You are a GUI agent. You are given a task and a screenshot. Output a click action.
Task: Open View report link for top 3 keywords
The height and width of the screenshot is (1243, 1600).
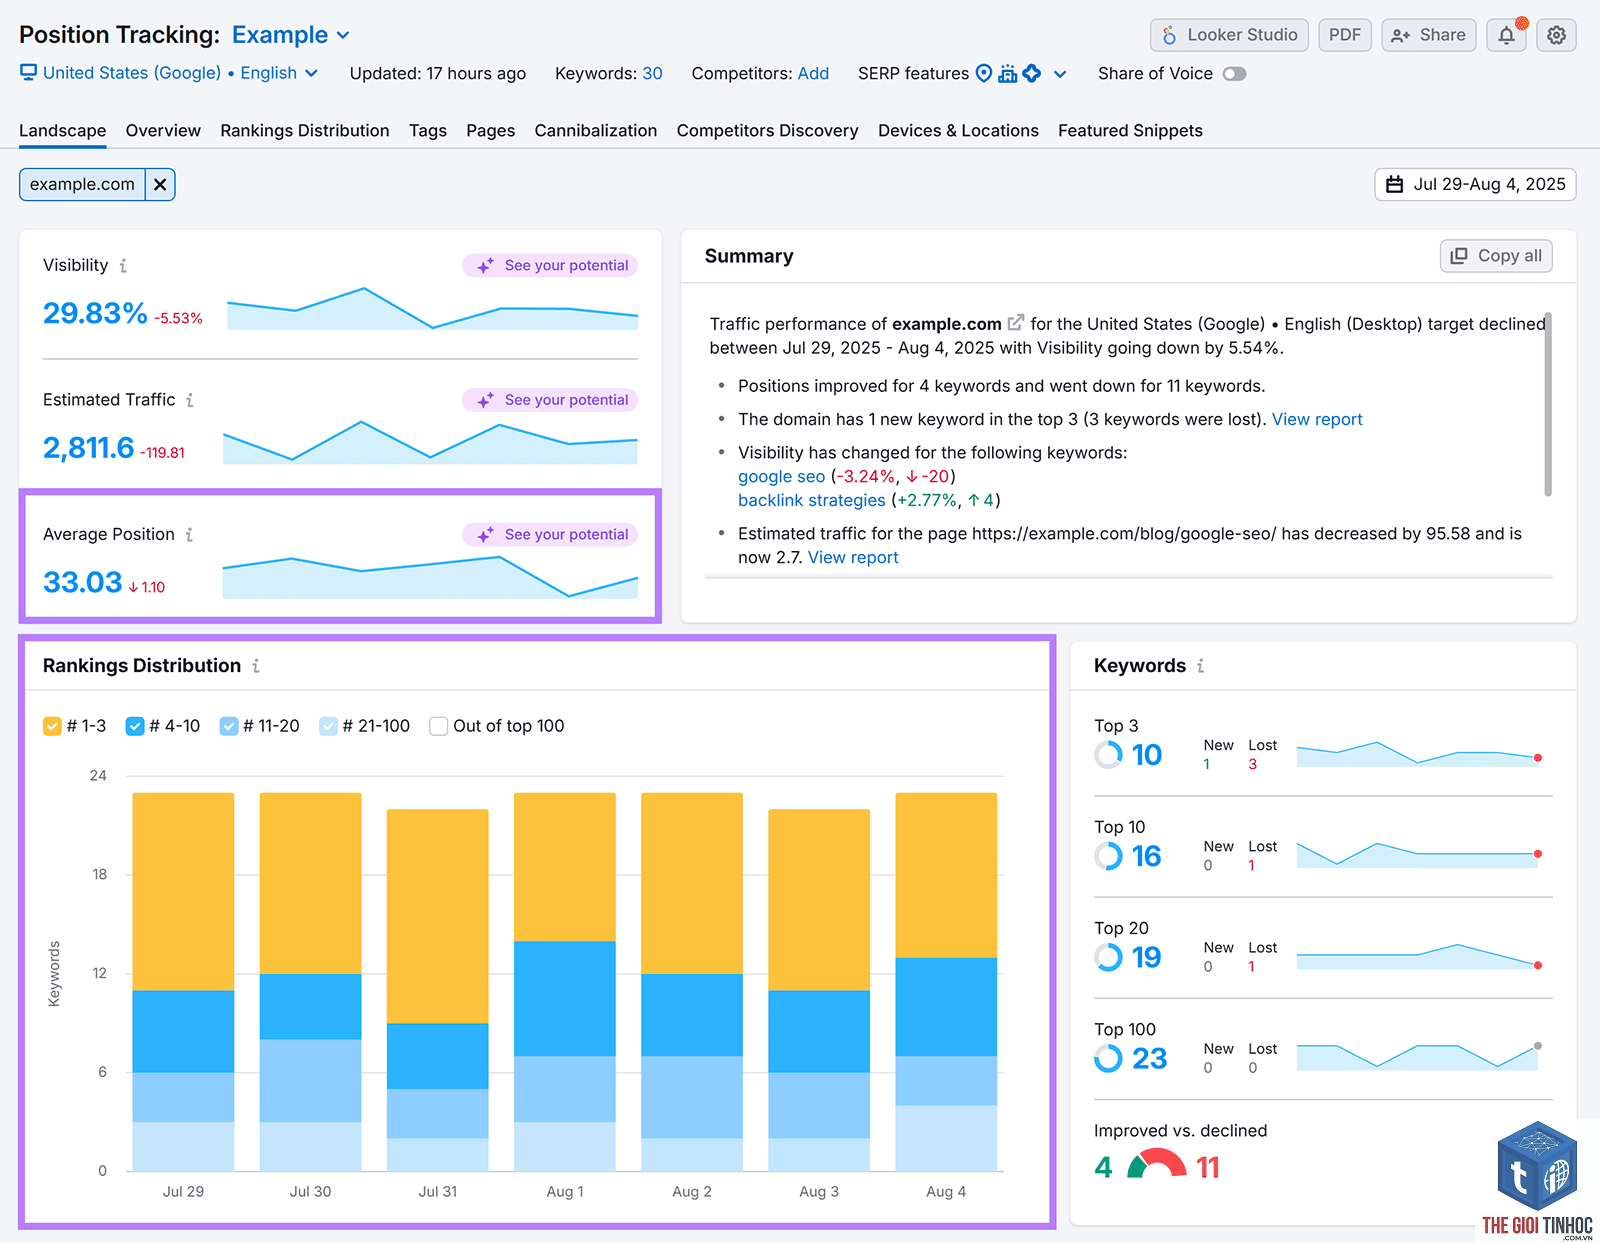pyautogui.click(x=1317, y=420)
